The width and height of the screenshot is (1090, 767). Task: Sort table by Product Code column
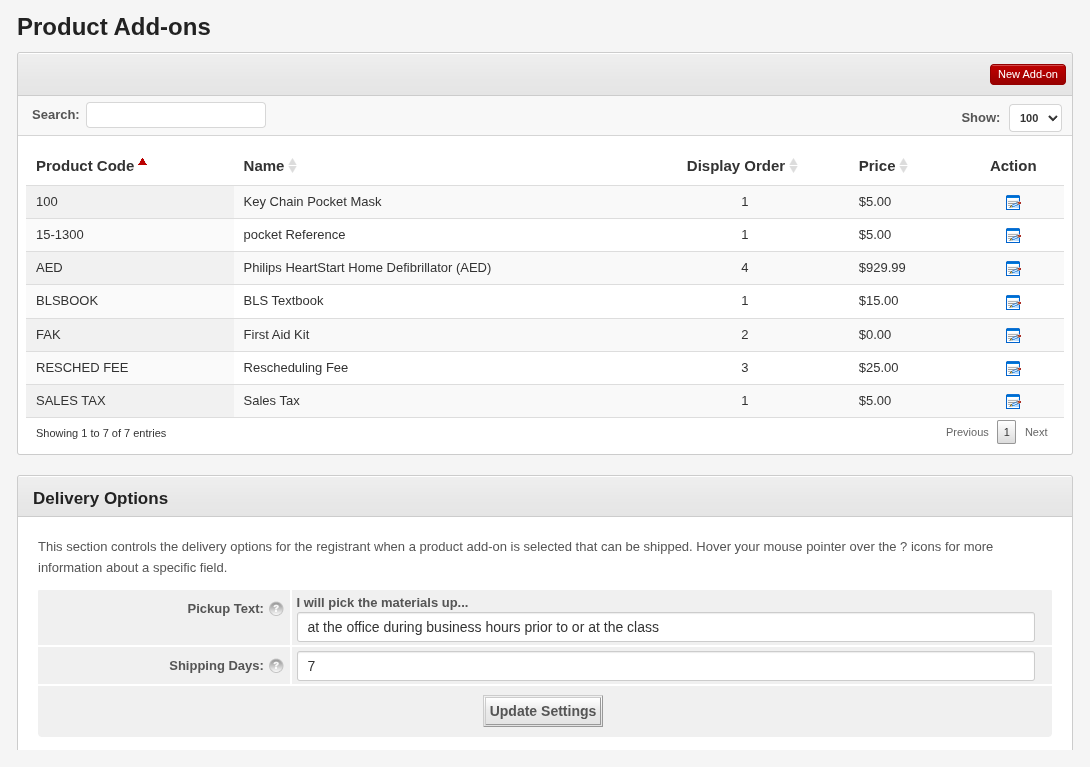[85, 166]
